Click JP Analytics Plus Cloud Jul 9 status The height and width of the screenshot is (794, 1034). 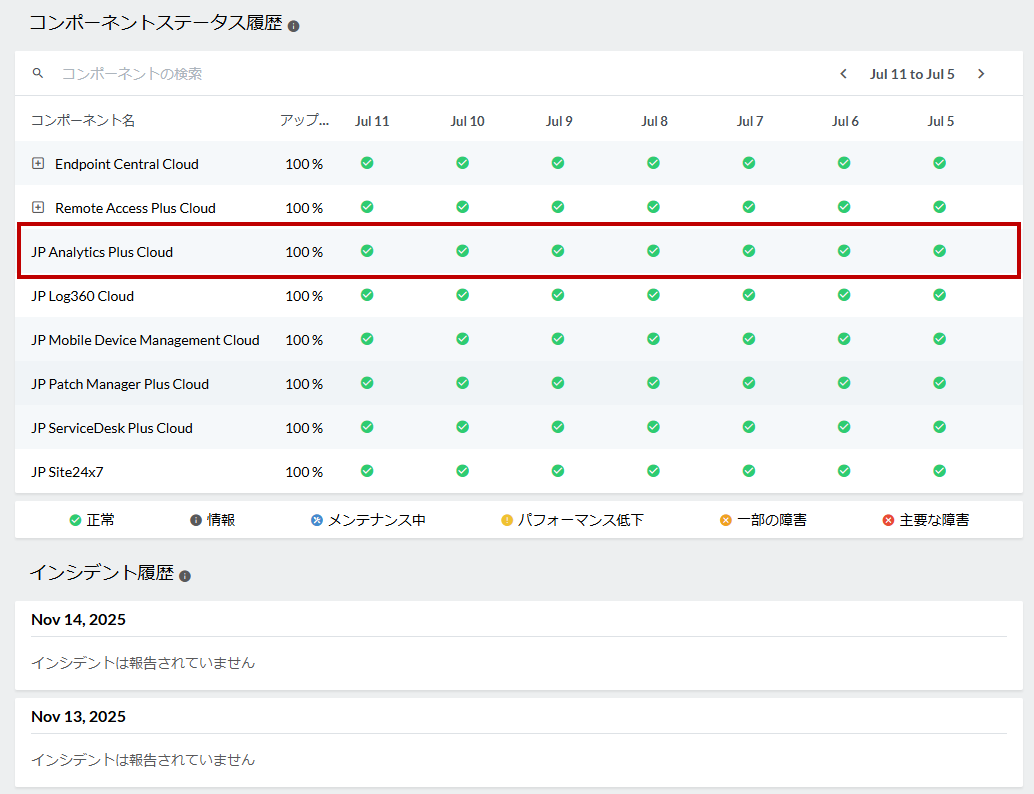558,251
